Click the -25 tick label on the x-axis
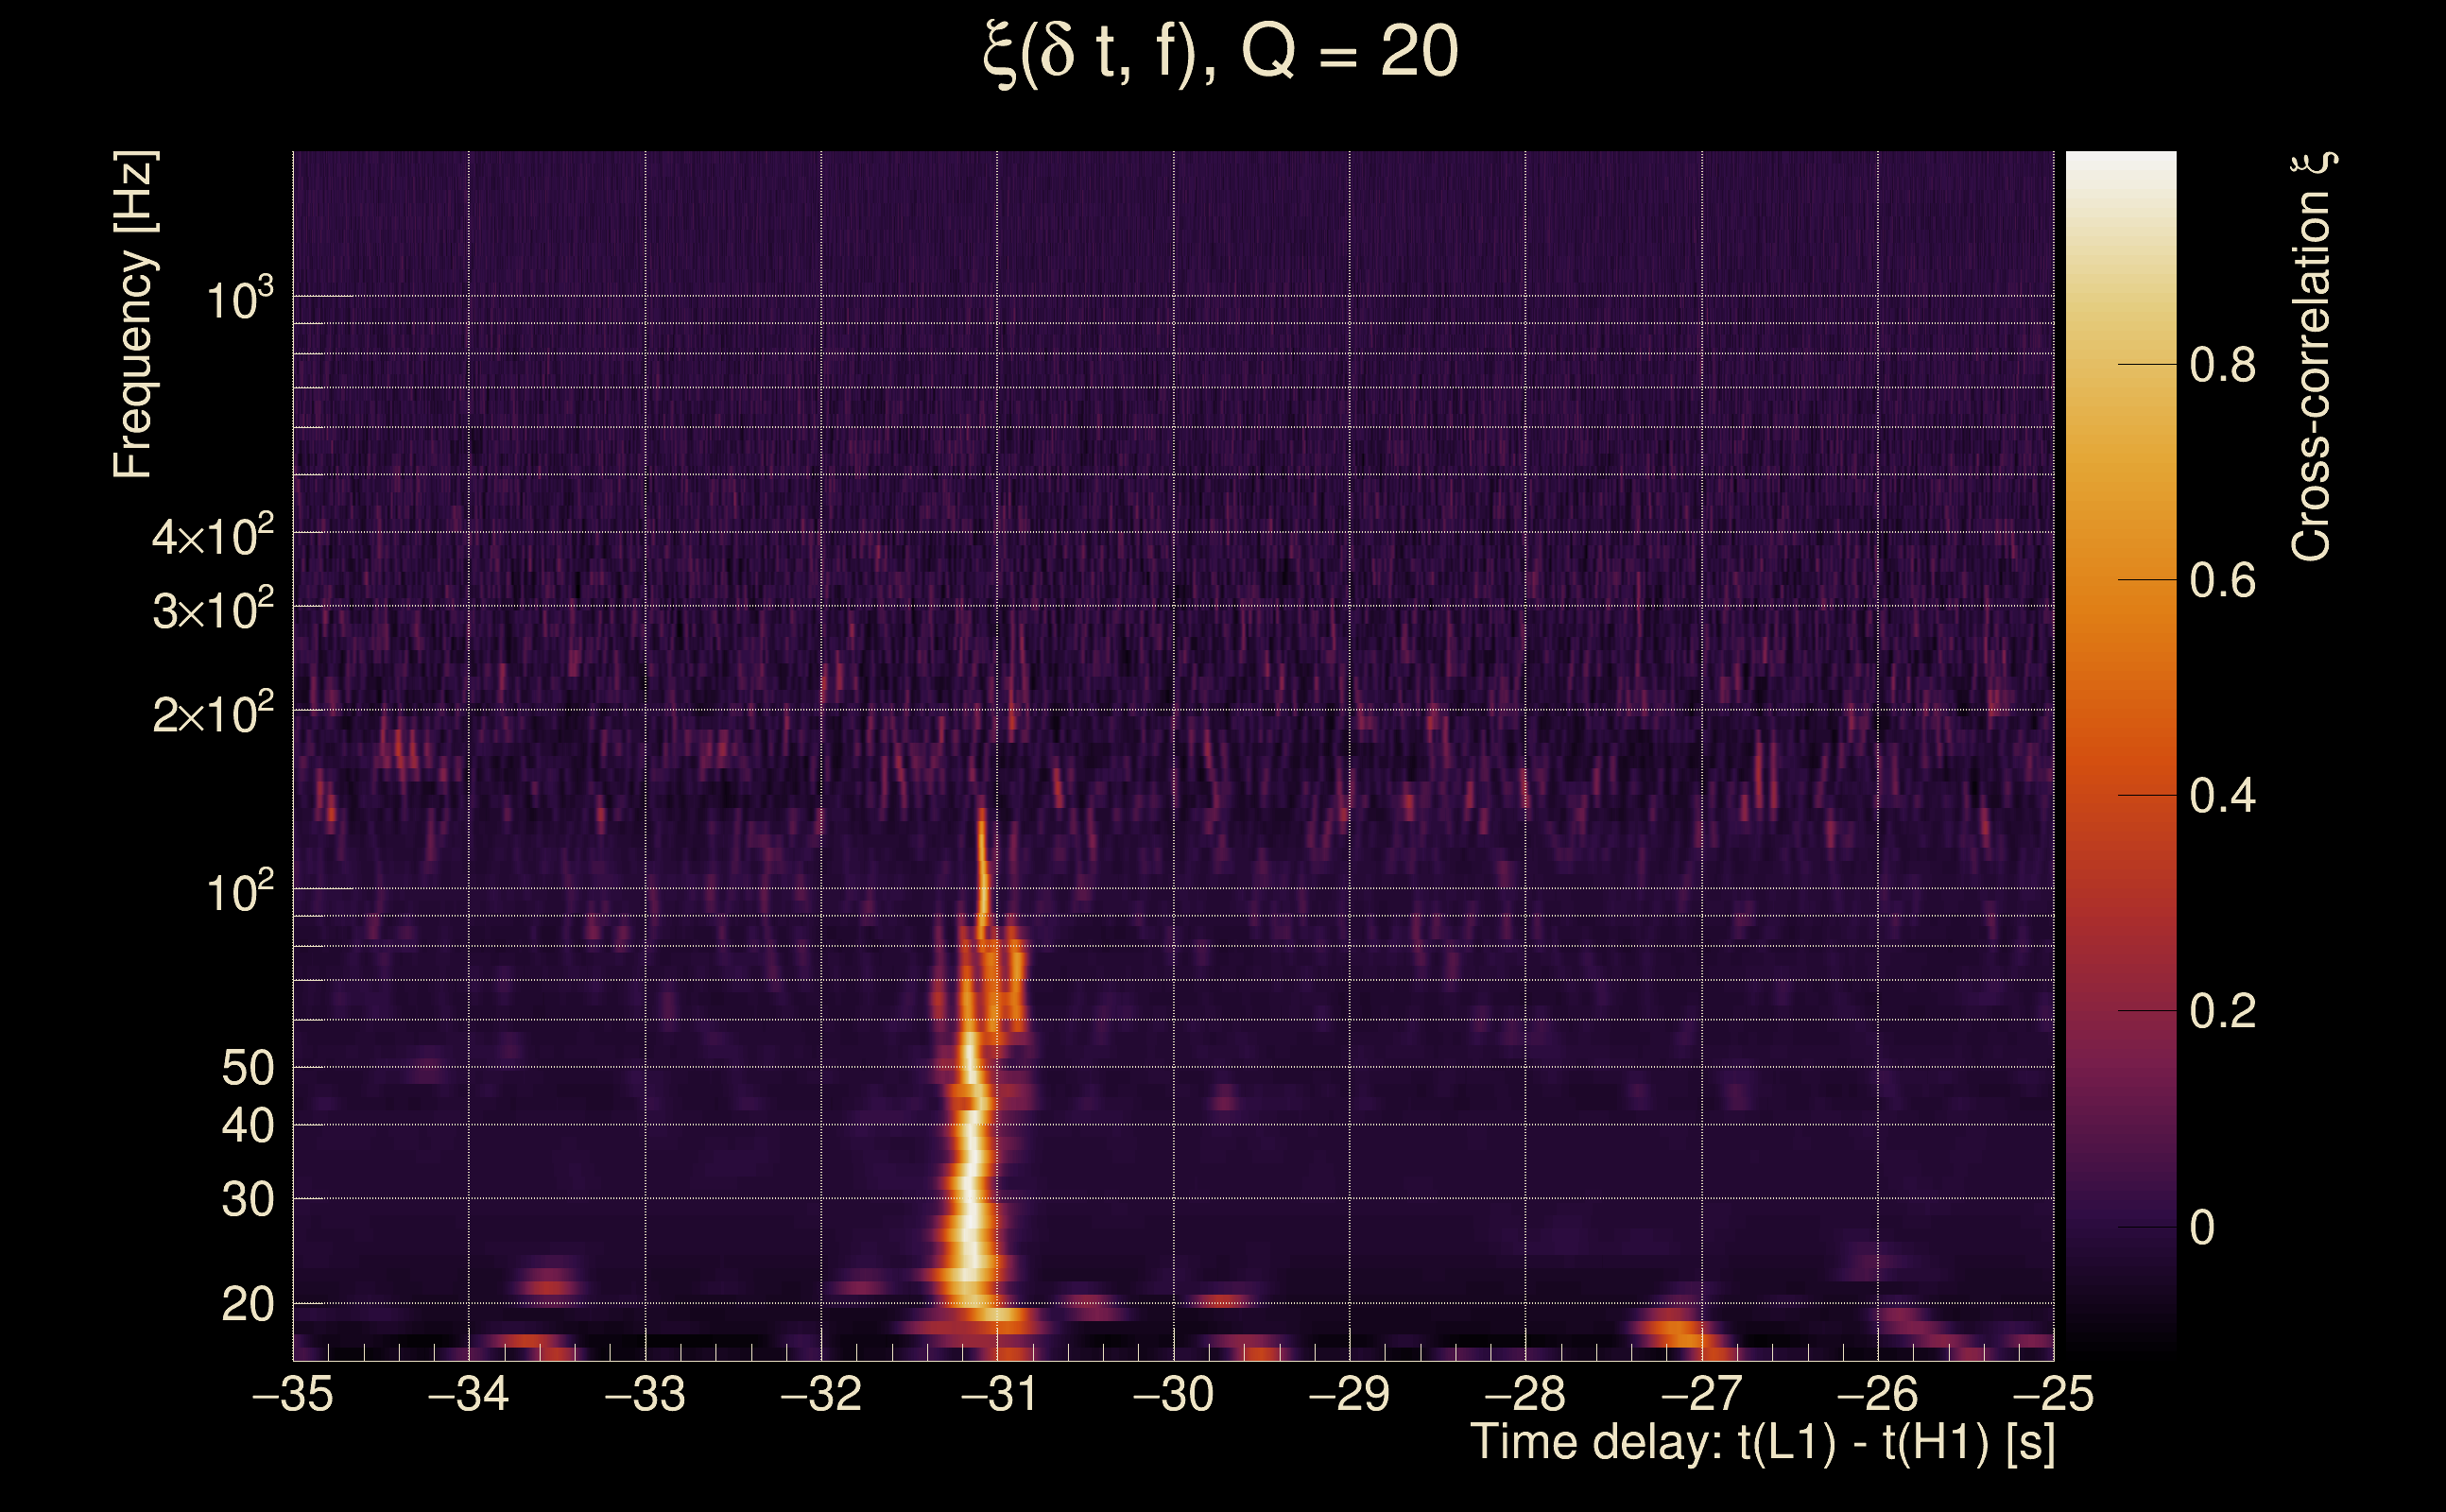Viewport: 2446px width, 1512px height. [2053, 1394]
